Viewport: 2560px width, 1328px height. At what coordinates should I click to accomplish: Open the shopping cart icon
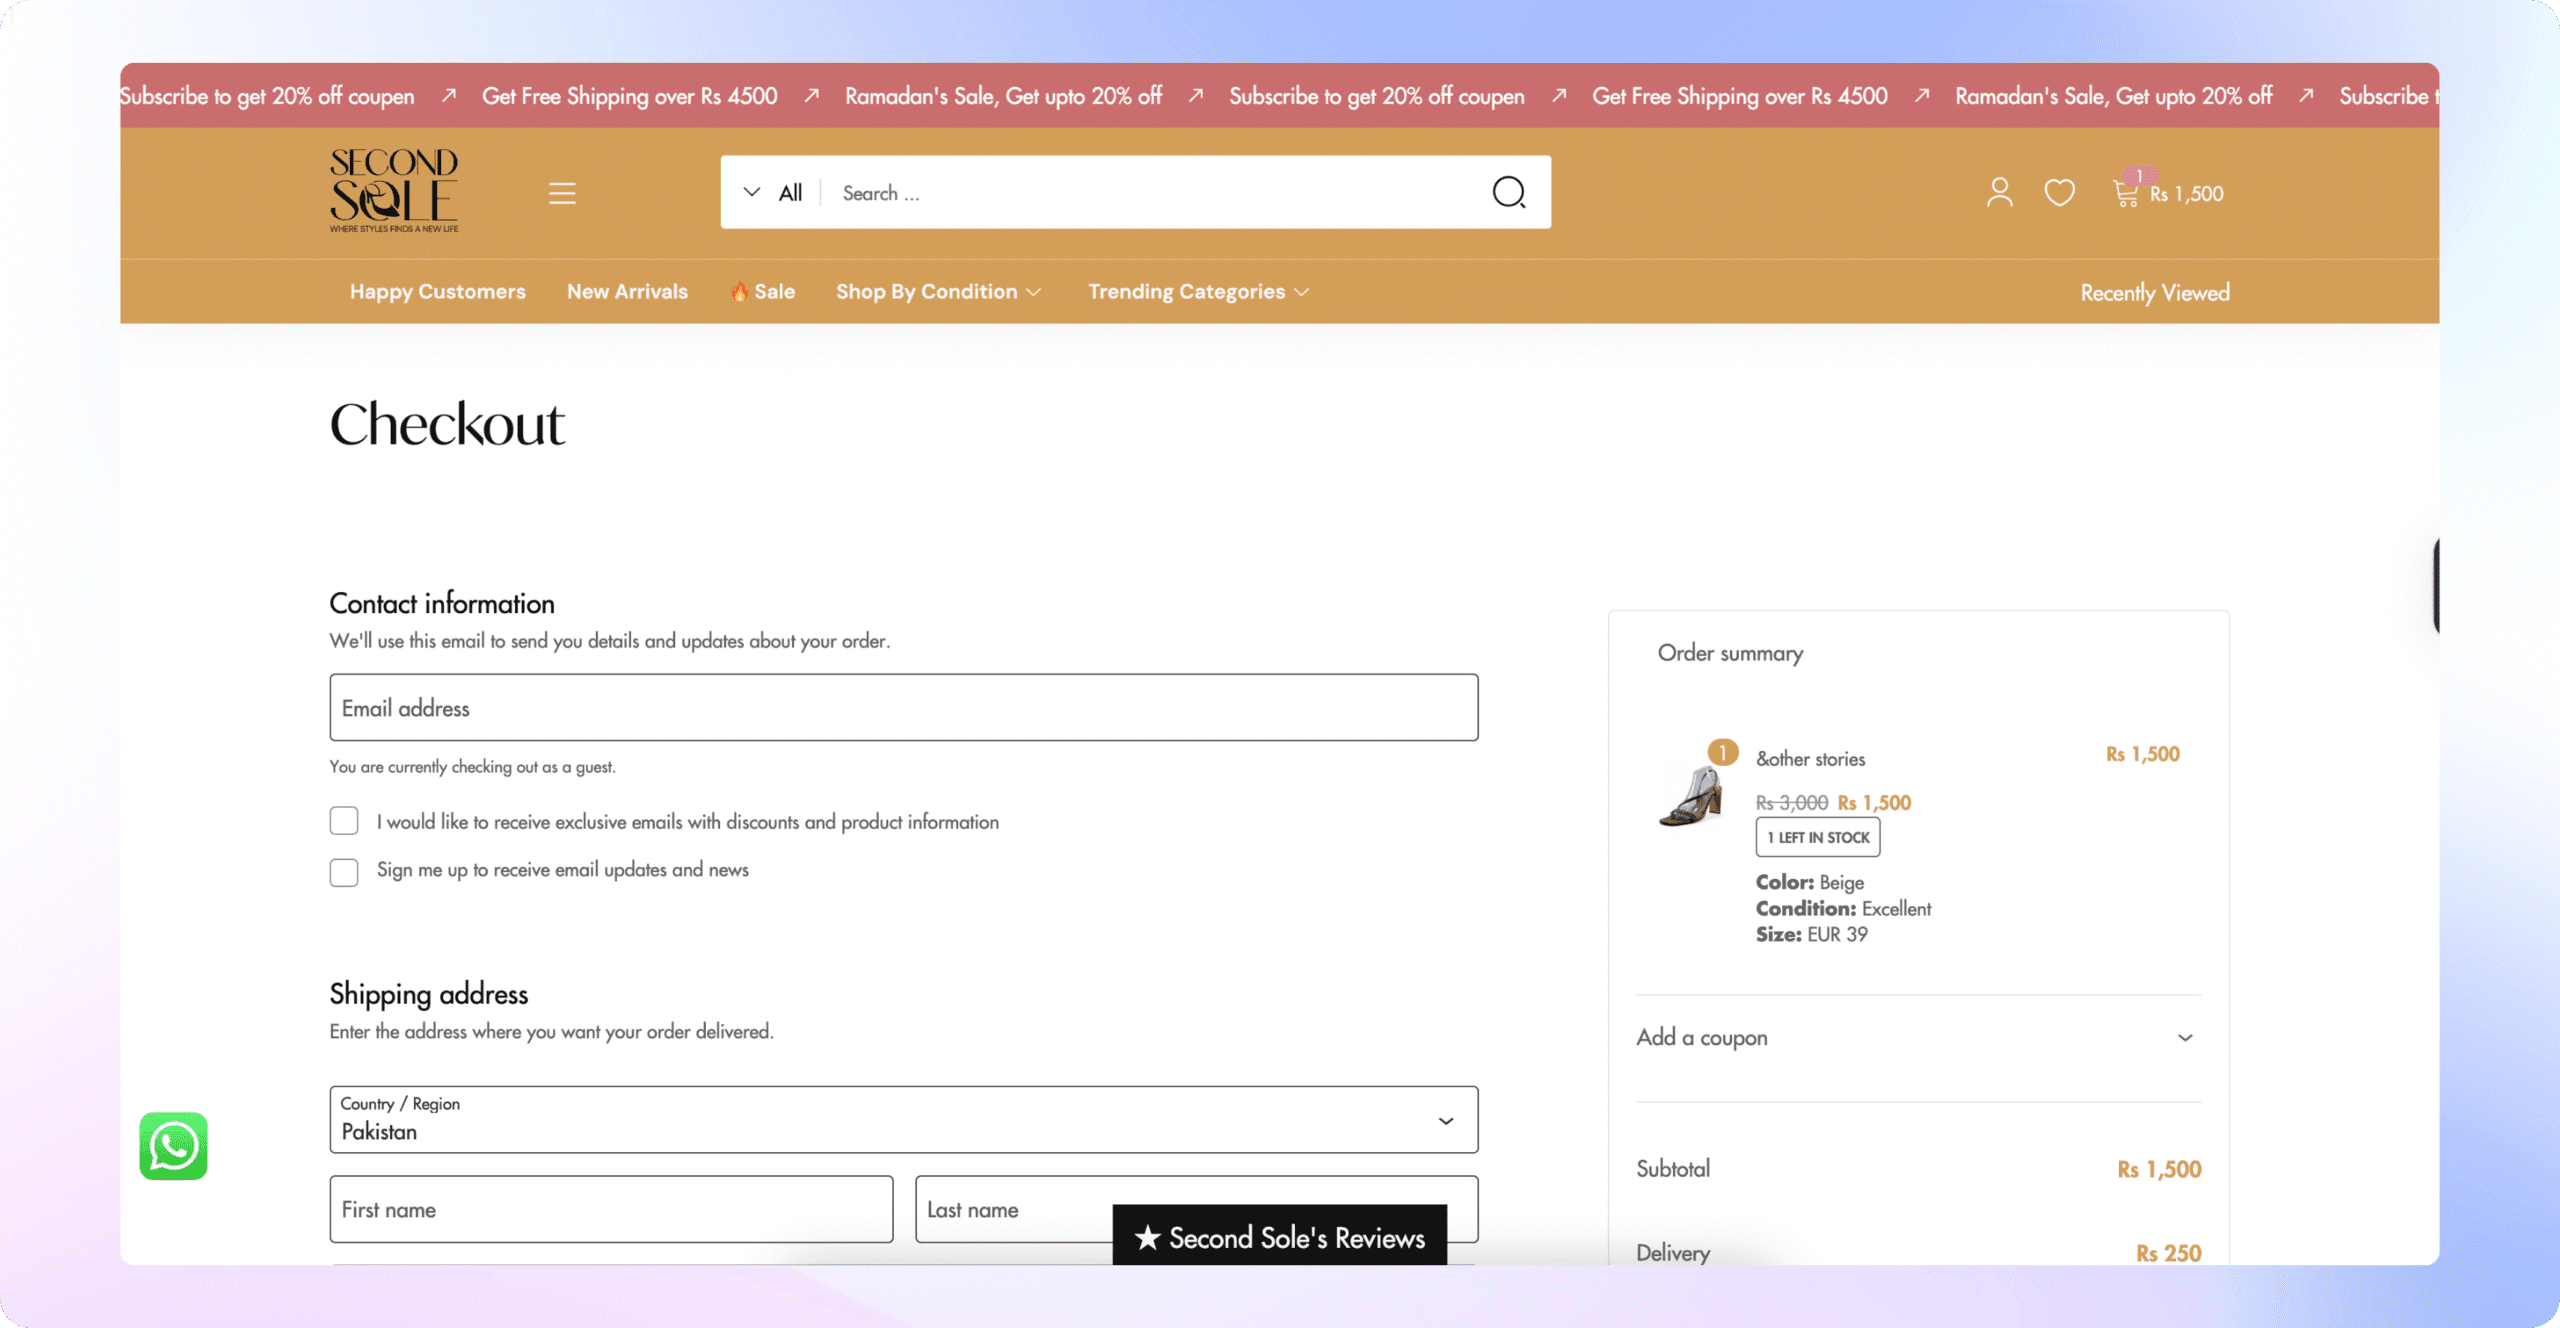2126,192
